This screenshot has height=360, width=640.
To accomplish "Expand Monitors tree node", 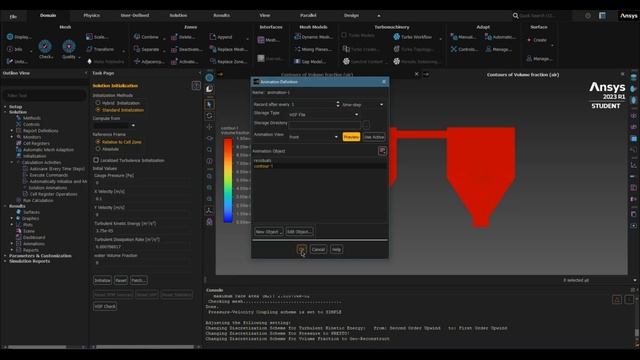I will (x=12, y=137).
